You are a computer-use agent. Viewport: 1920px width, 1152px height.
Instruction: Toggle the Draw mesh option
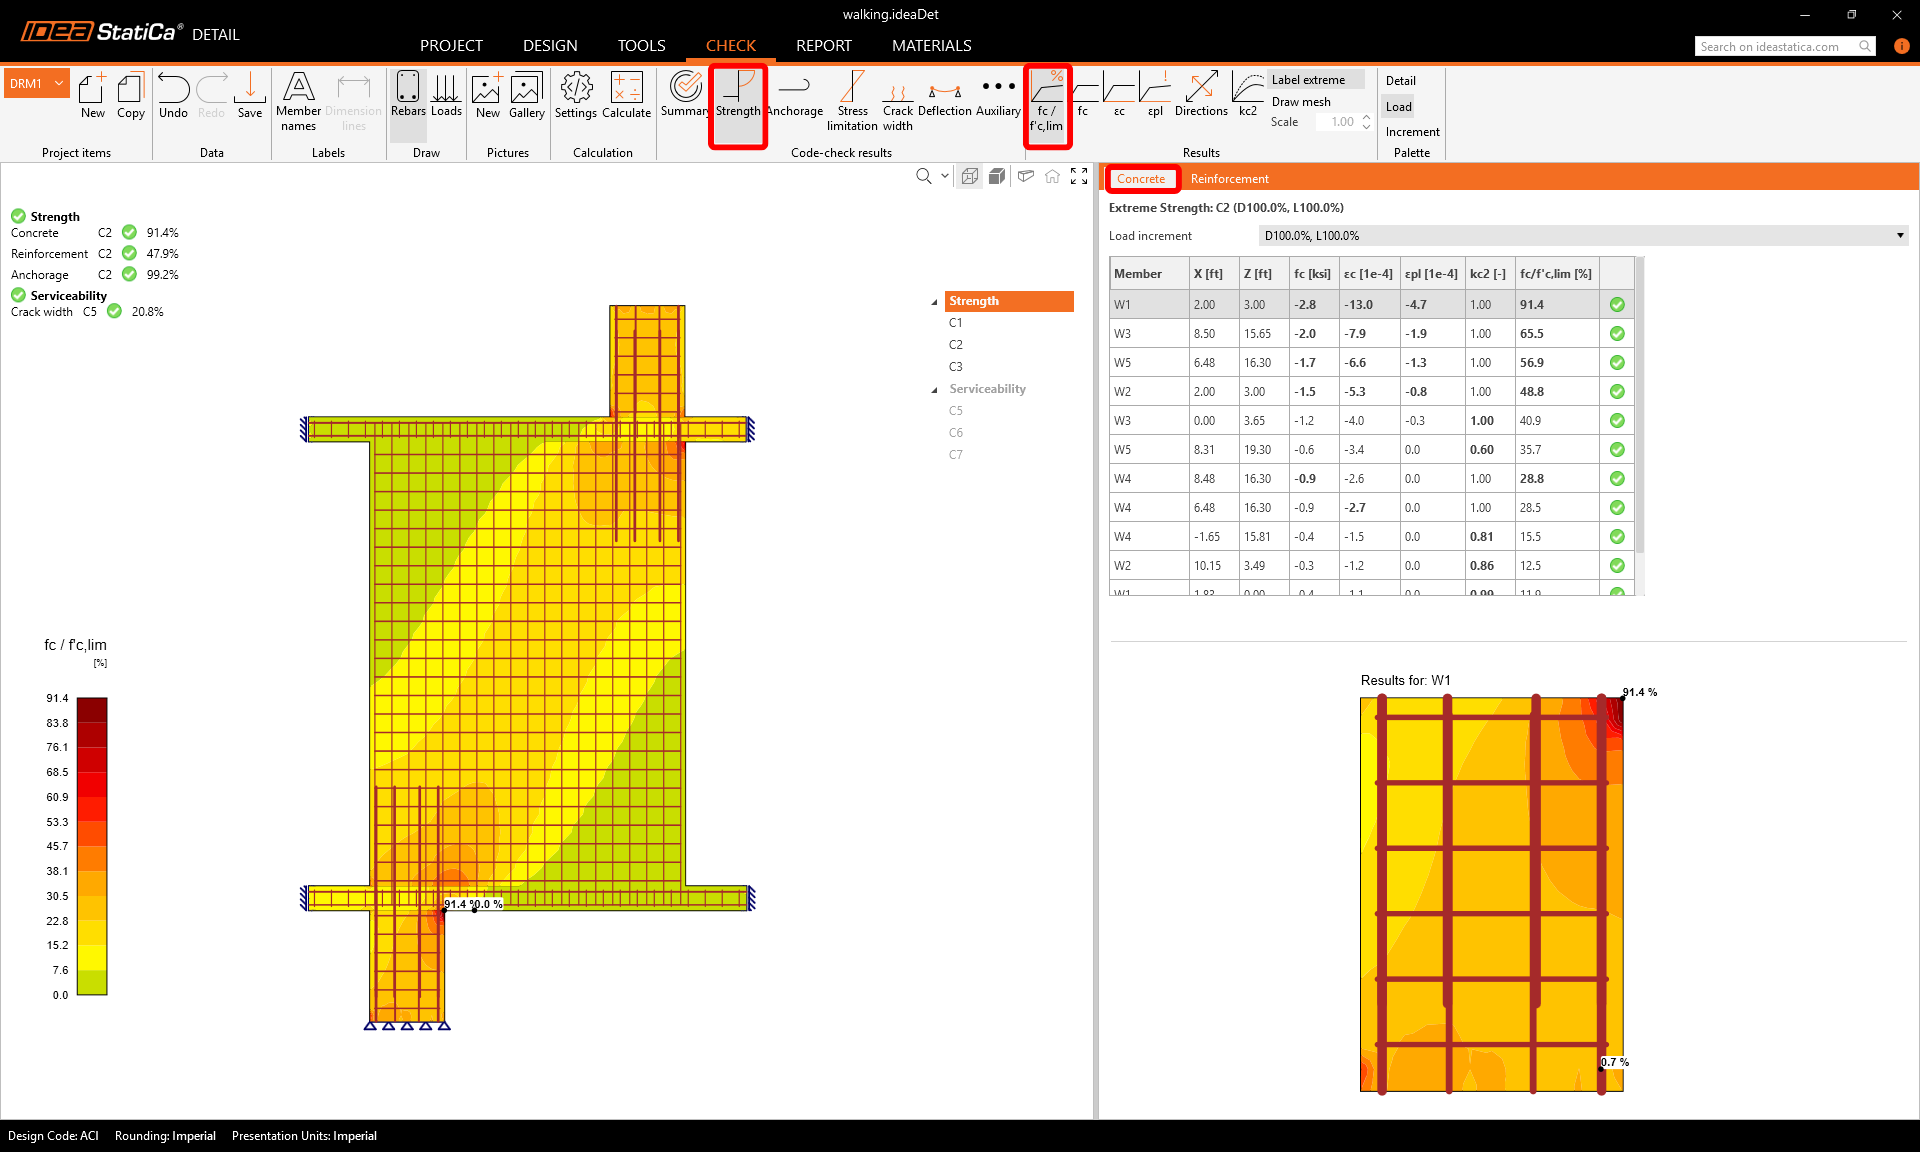pos(1301,102)
